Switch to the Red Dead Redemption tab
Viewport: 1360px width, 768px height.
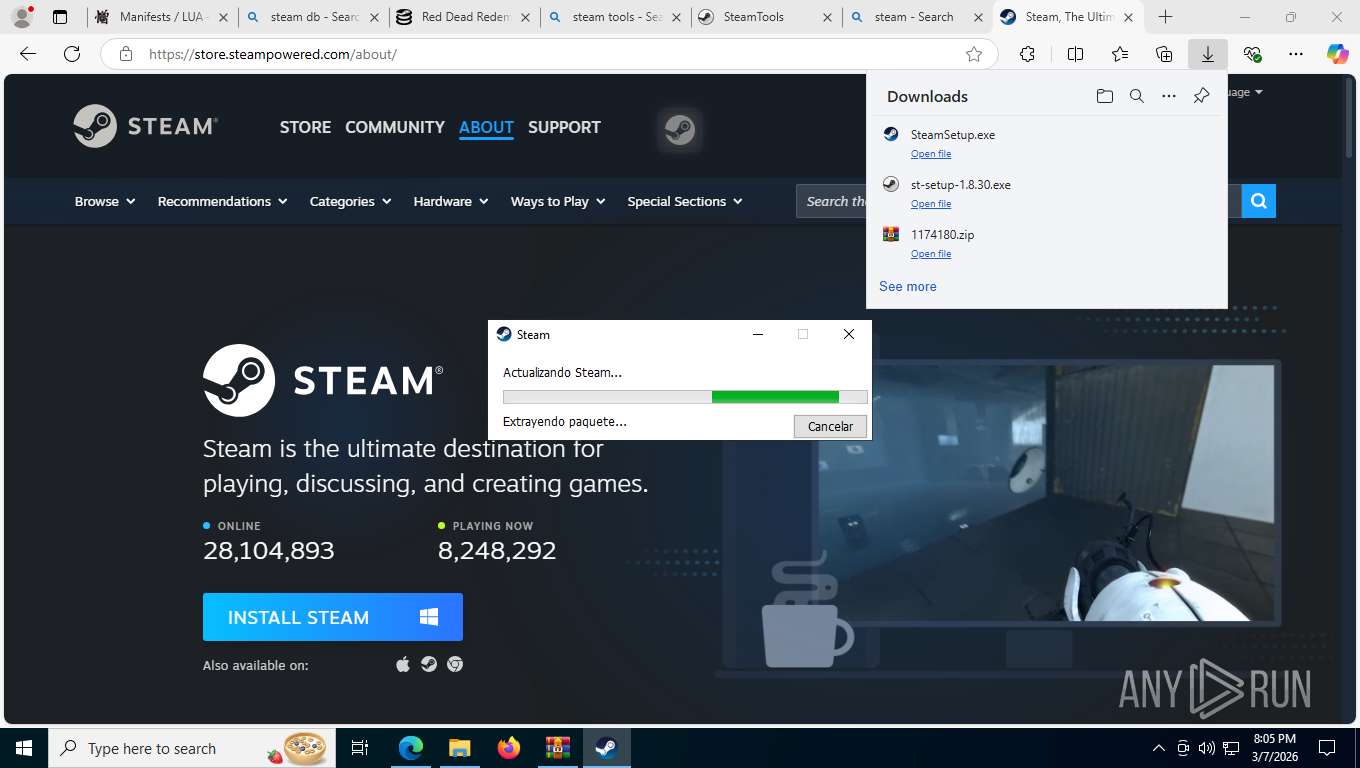click(464, 17)
